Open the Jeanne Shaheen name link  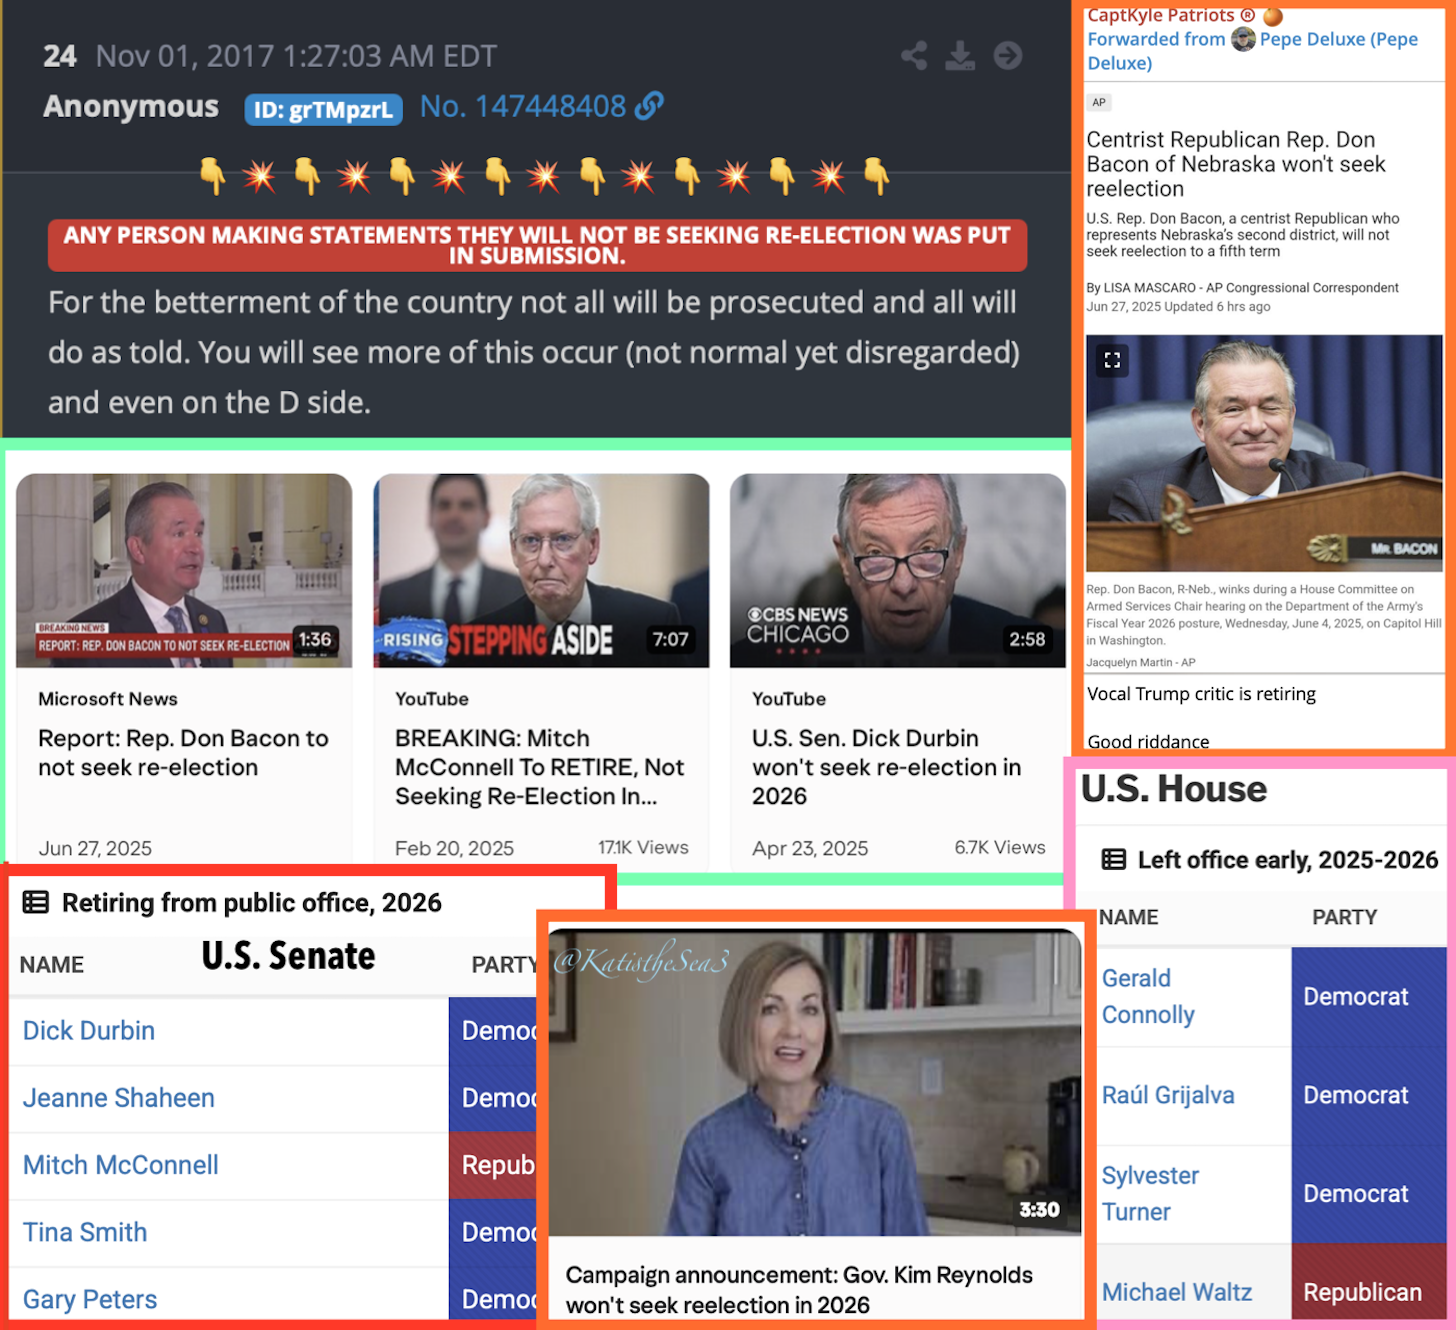119,1098
